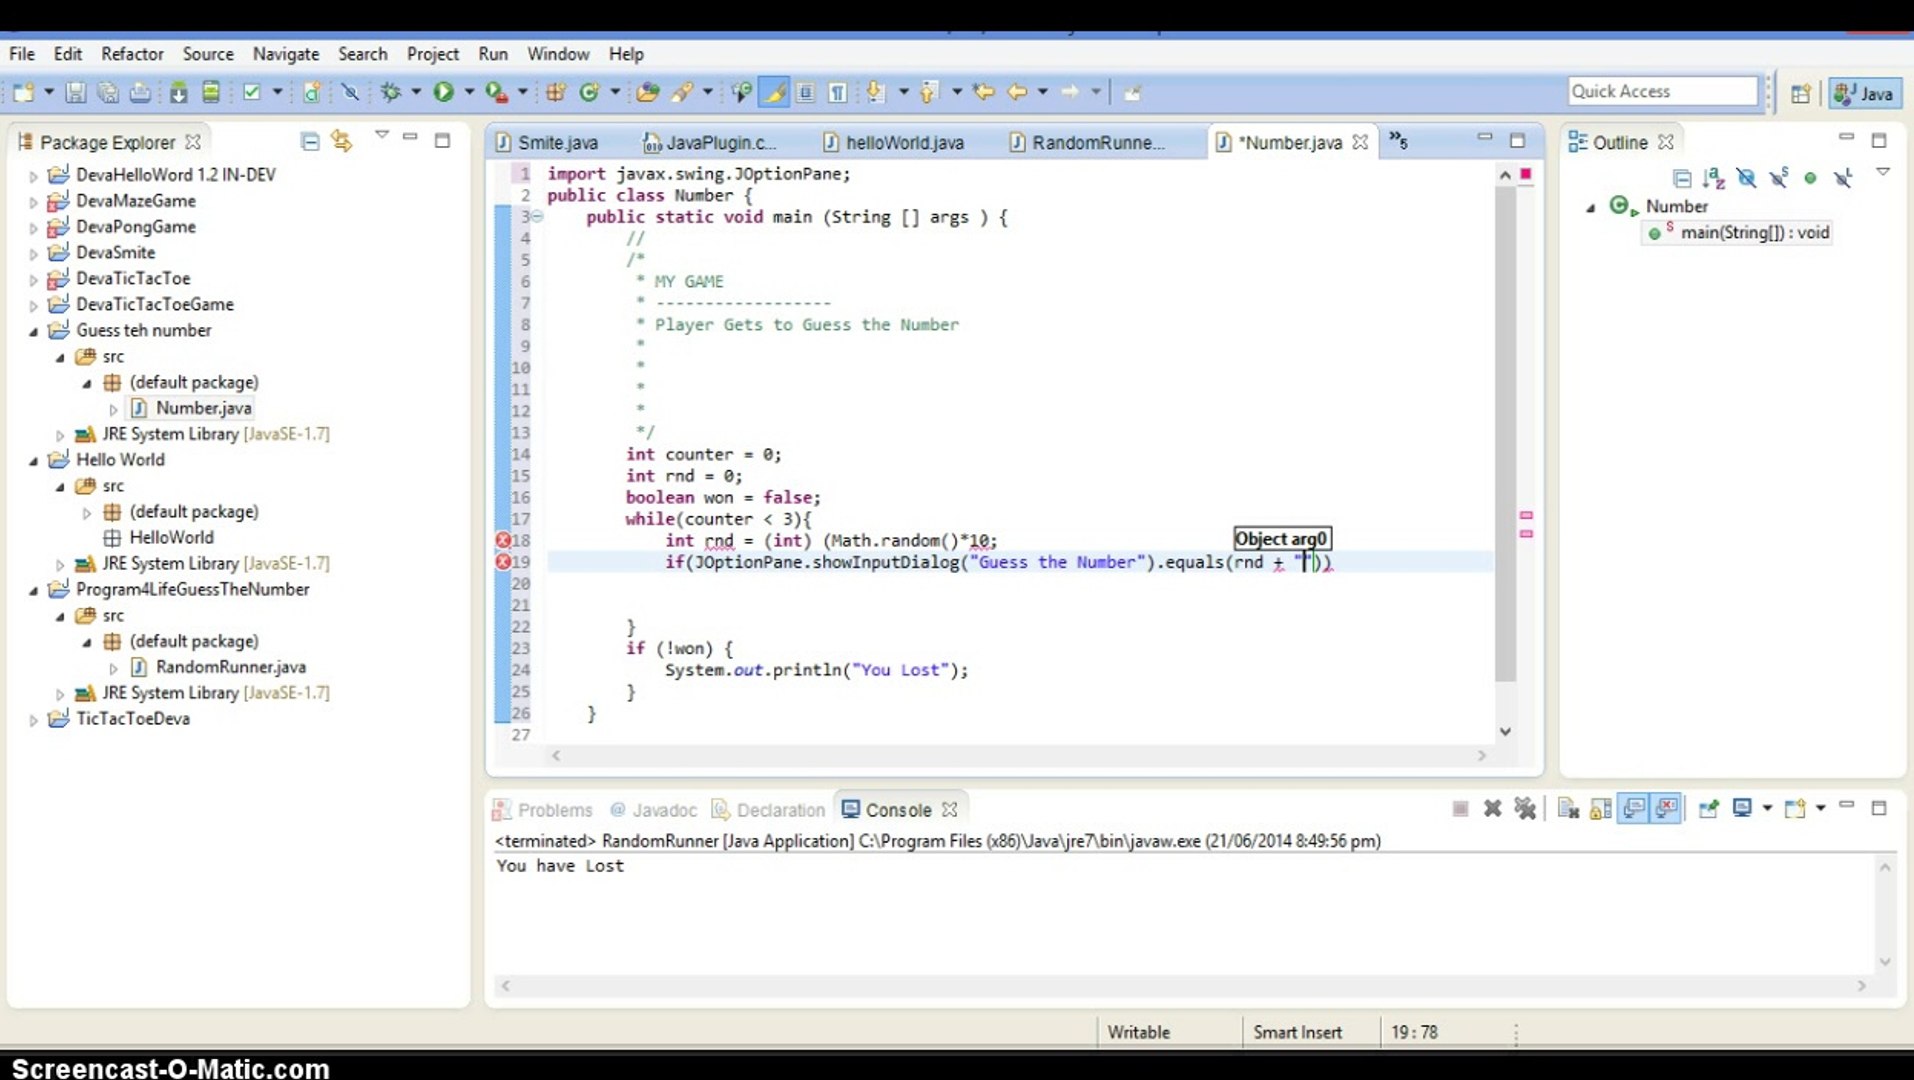Click the Save icon in the toolbar
The width and height of the screenshot is (1914, 1080).
tap(75, 92)
